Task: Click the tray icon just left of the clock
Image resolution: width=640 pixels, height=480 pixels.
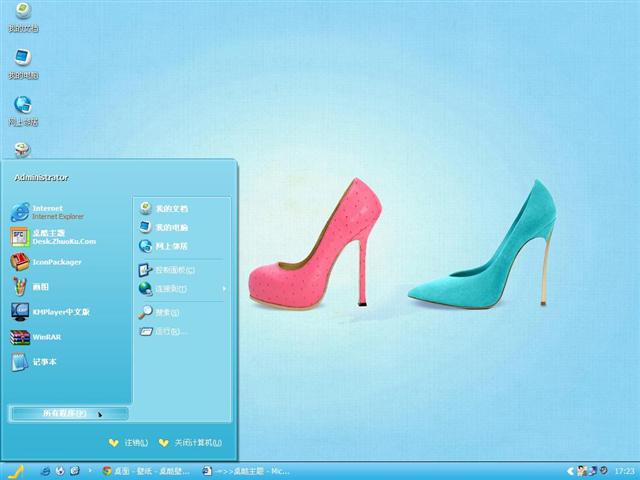Action: tap(604, 471)
